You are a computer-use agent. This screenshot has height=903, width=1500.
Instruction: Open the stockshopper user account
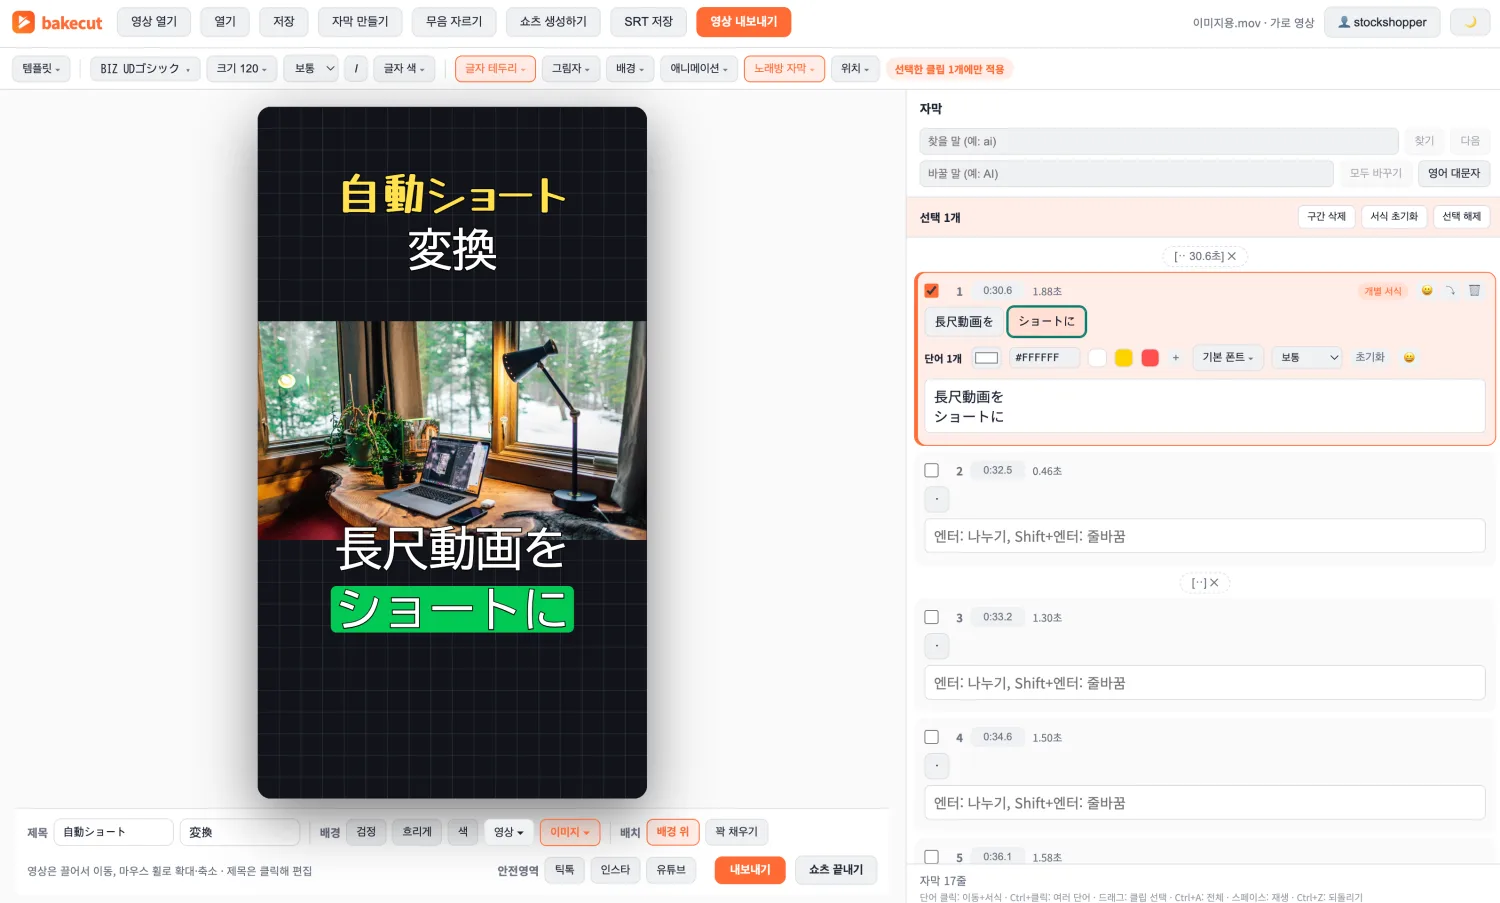tap(1382, 22)
